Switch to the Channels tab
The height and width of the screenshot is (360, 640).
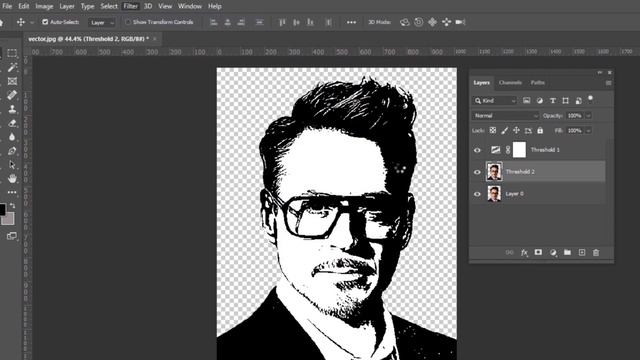tap(510, 83)
